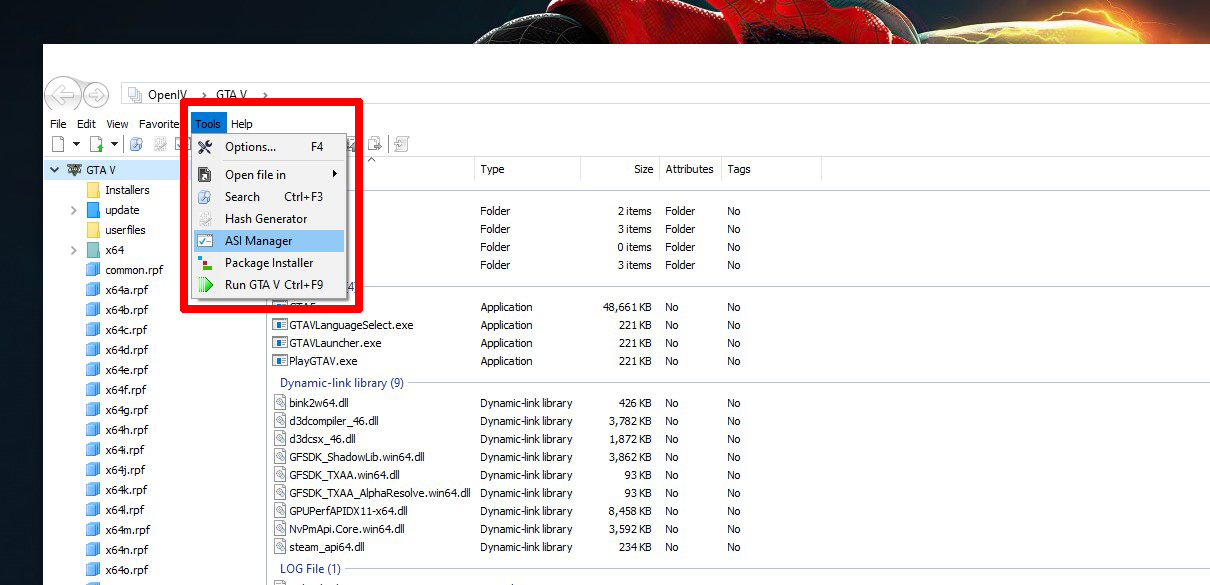
Task: Click the Search icon in the toolbar
Action: coord(136,144)
